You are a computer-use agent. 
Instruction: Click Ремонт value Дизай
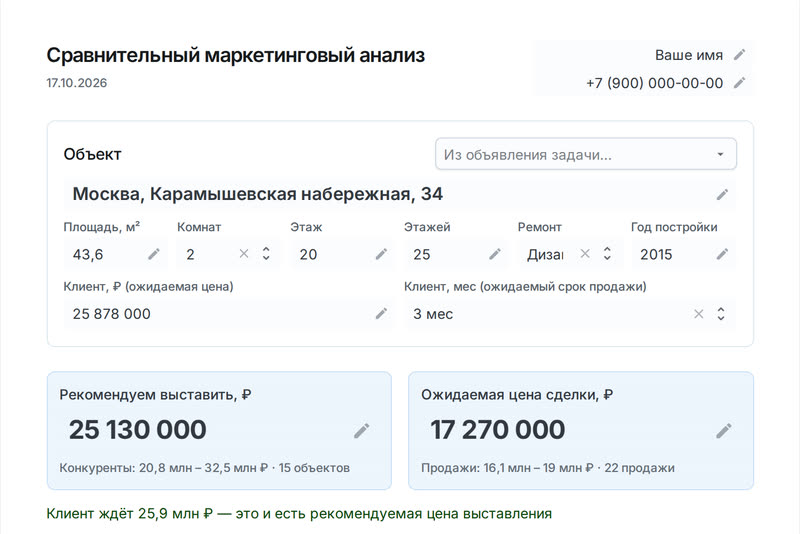pyautogui.click(x=545, y=254)
